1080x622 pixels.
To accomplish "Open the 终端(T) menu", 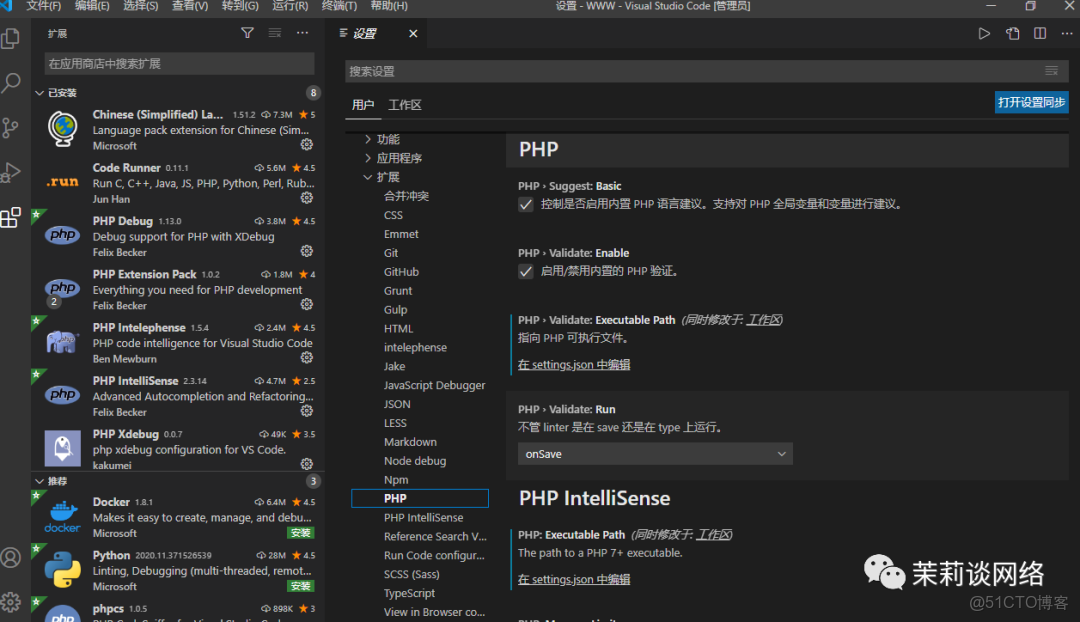I will [340, 6].
